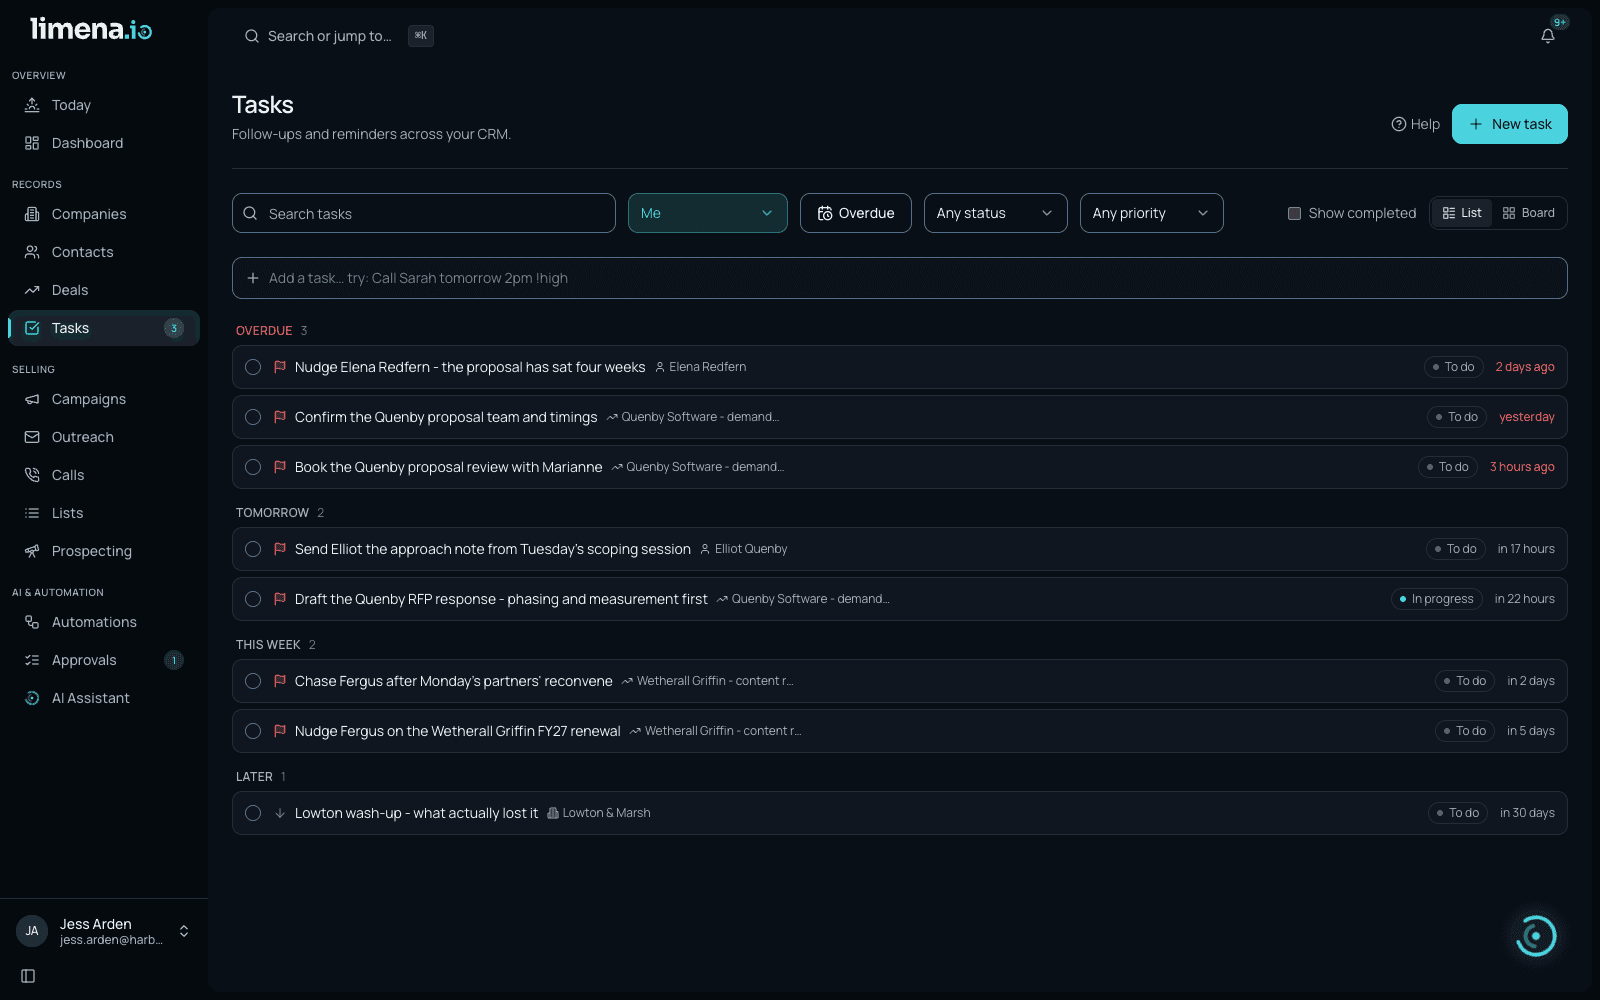Click priority flag on Chase Fergus task
The width and height of the screenshot is (1600, 1000).
(x=280, y=681)
